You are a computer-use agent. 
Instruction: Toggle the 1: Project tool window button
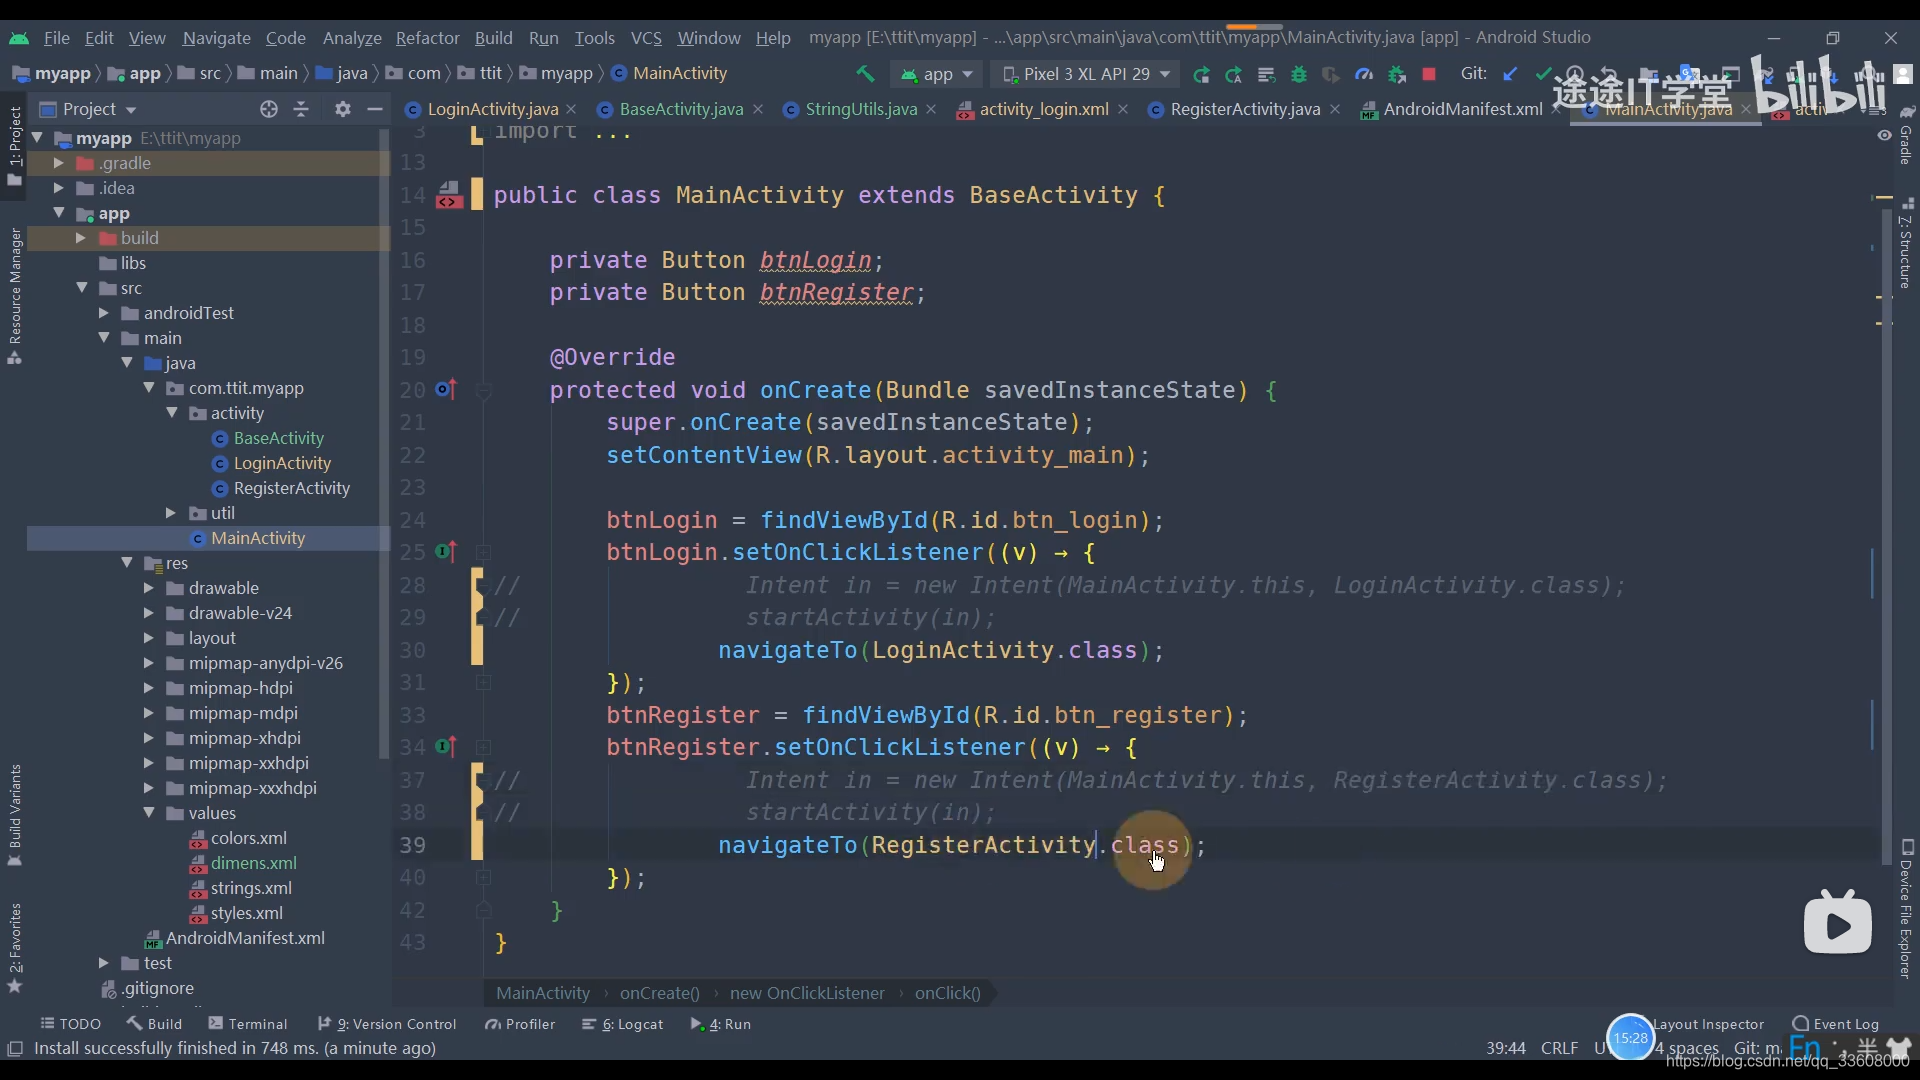tap(15, 145)
